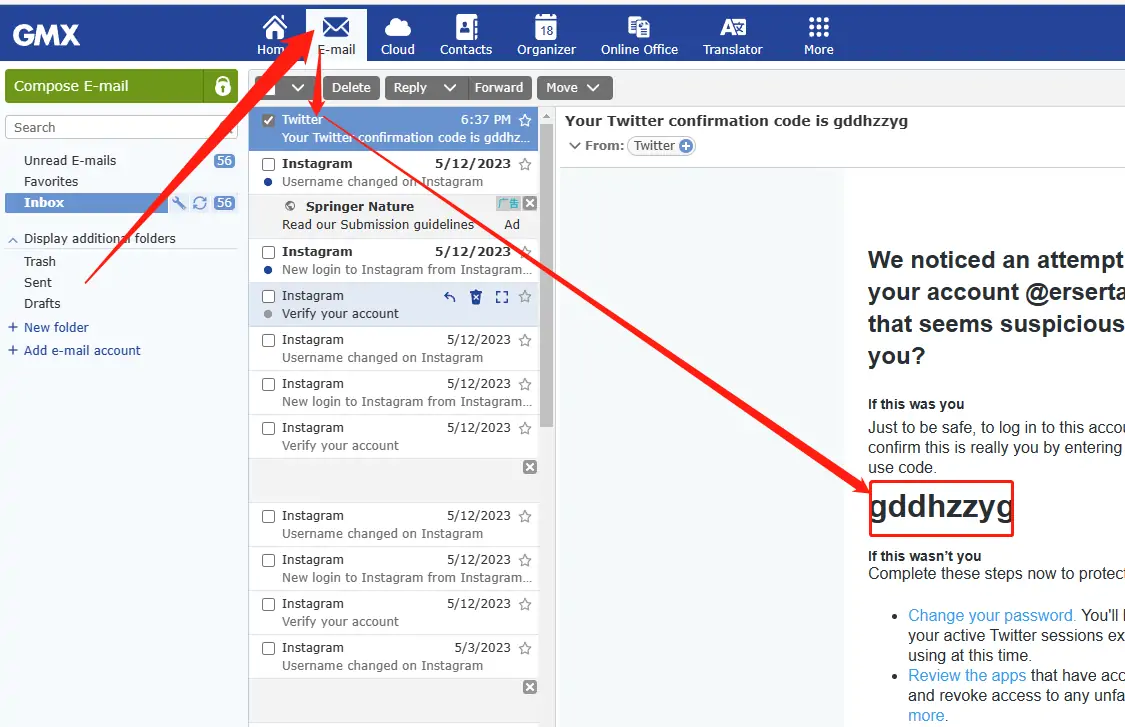Star the highlighted 'Verify your account' email

(525, 296)
